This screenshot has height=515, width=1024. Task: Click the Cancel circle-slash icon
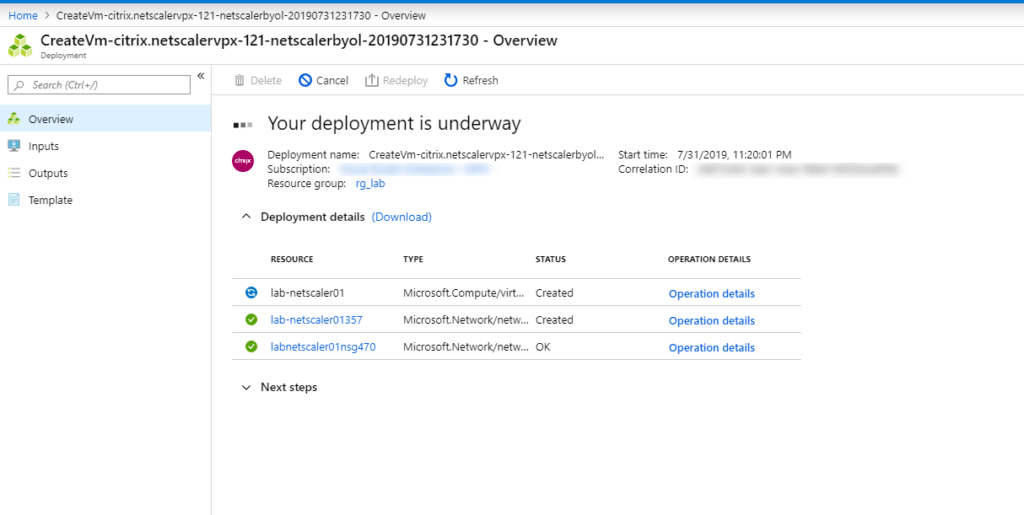coord(305,80)
